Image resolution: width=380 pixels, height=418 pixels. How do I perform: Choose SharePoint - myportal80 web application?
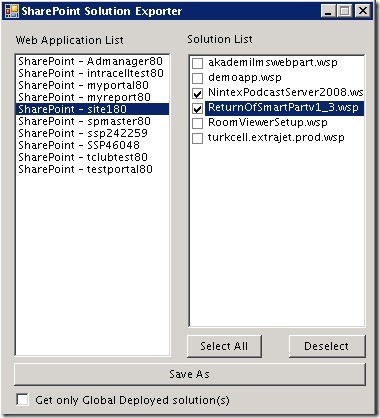(x=92, y=85)
